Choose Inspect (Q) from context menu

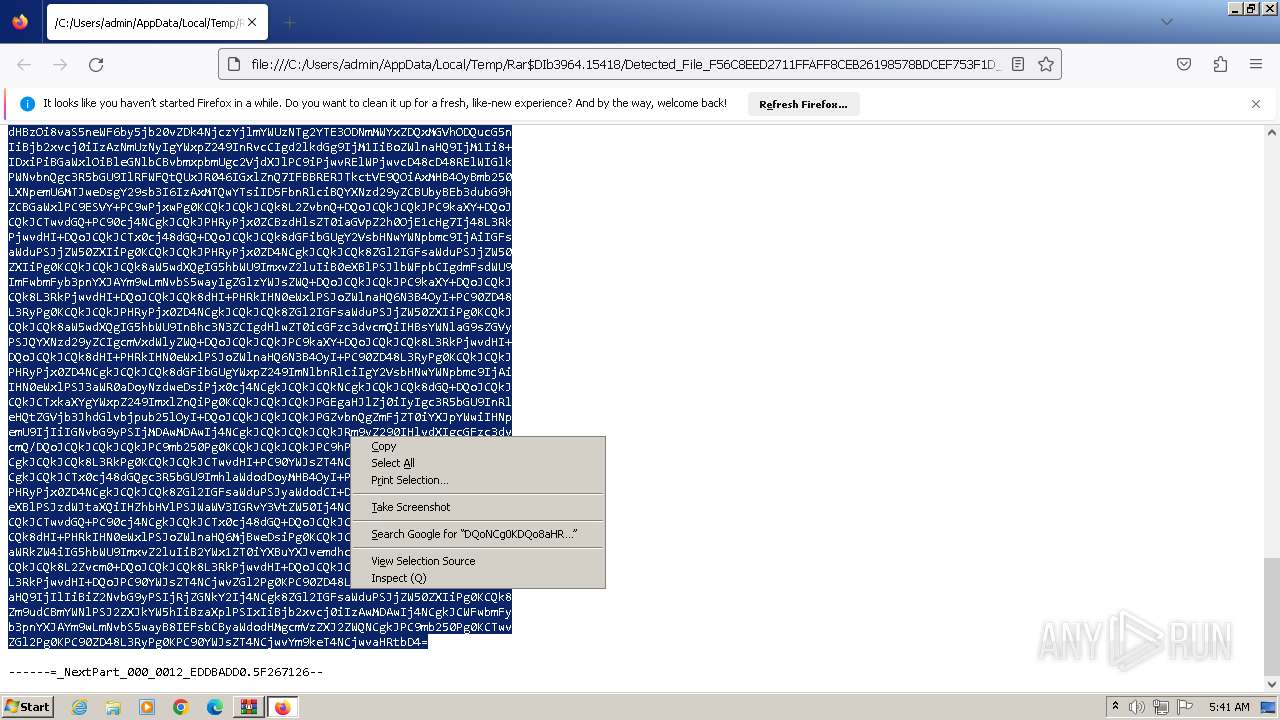(478, 578)
